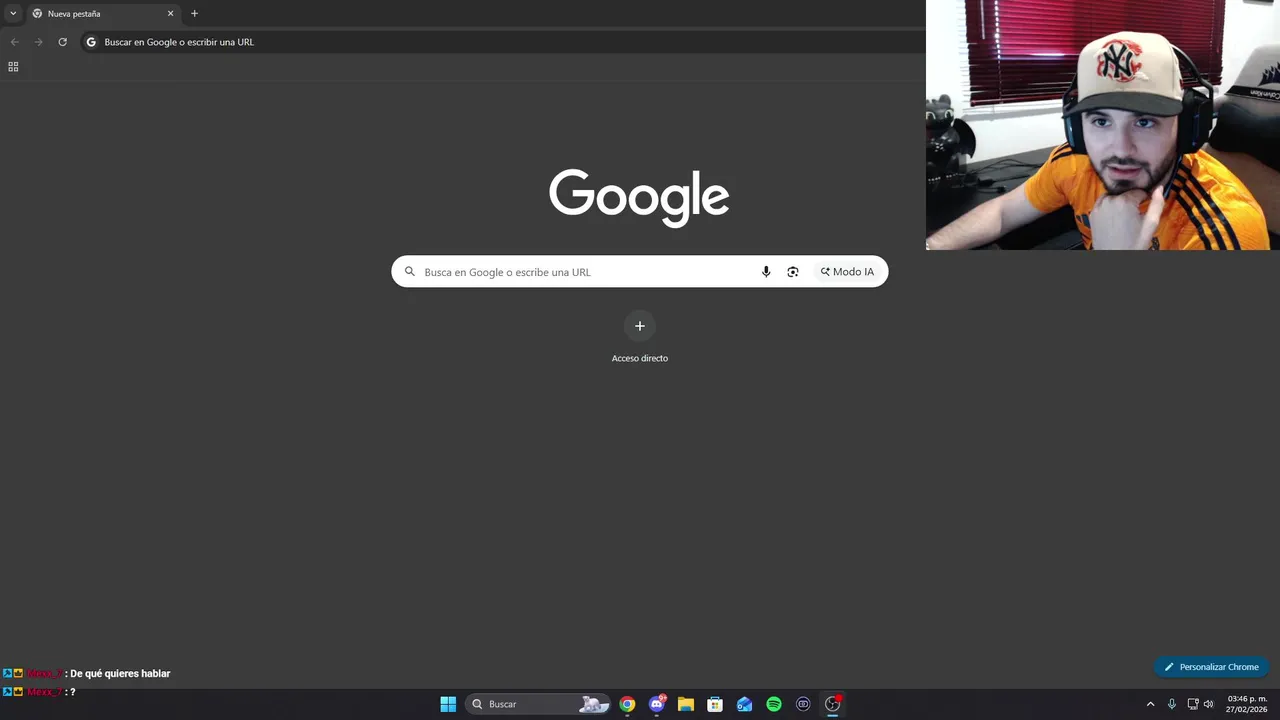The height and width of the screenshot is (720, 1280).
Task: Click the browser back arrow
Action: tap(14, 42)
